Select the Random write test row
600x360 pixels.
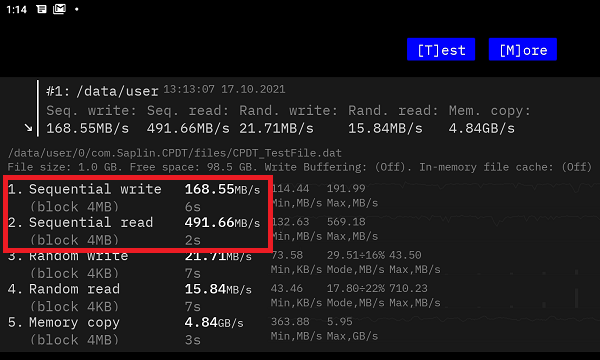coord(130,264)
